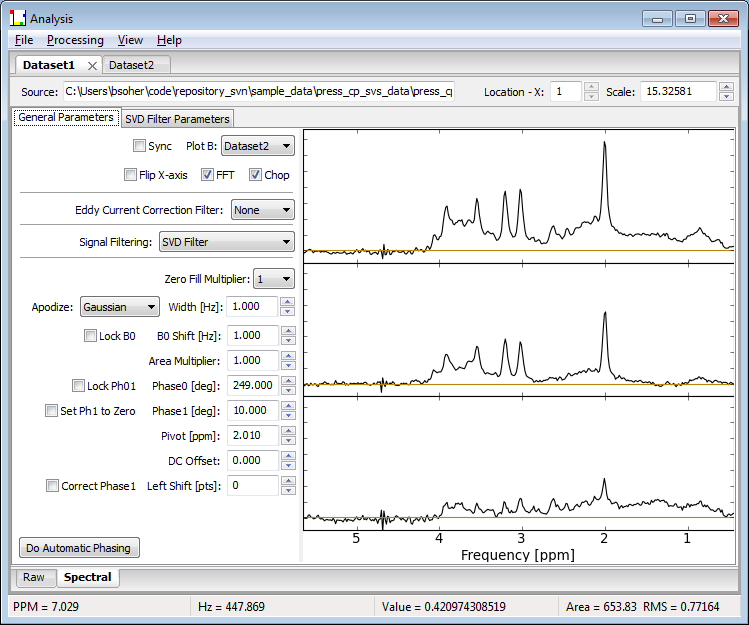Click the Location X value field

[x=566, y=91]
